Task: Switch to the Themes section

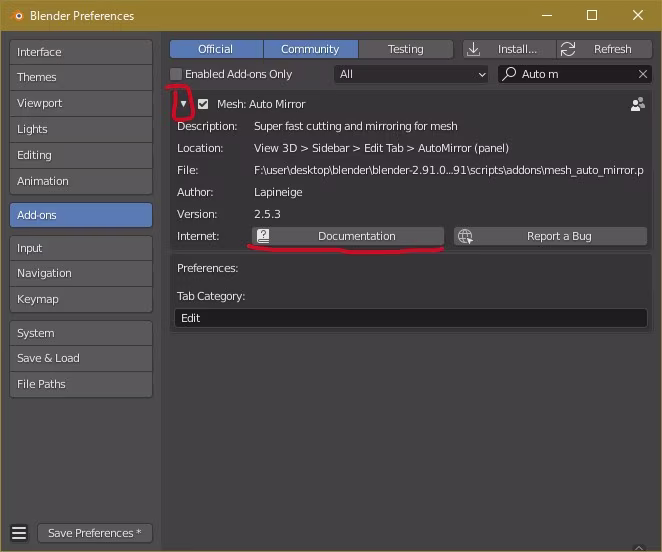Action: pos(81,77)
